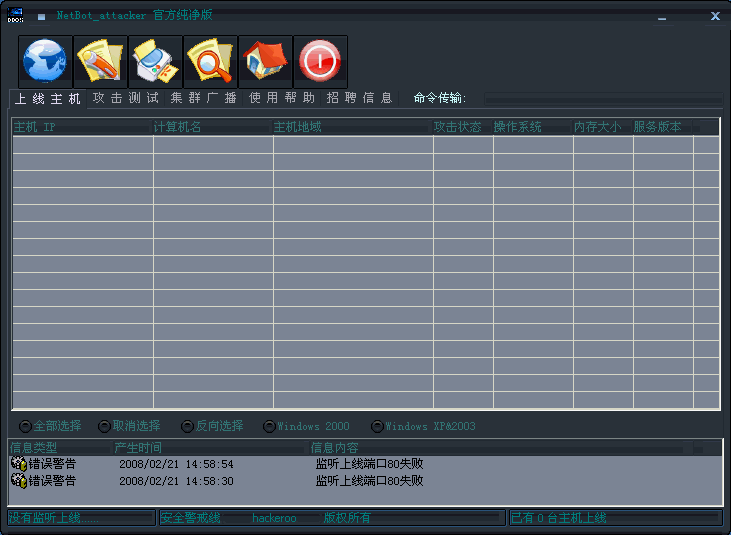Click the printer toolbar icon
This screenshot has width=731, height=535.
pos(155,62)
